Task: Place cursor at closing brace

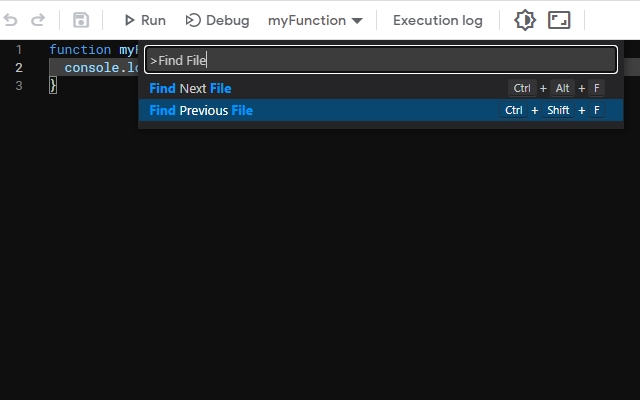Action: pyautogui.click(x=53, y=86)
